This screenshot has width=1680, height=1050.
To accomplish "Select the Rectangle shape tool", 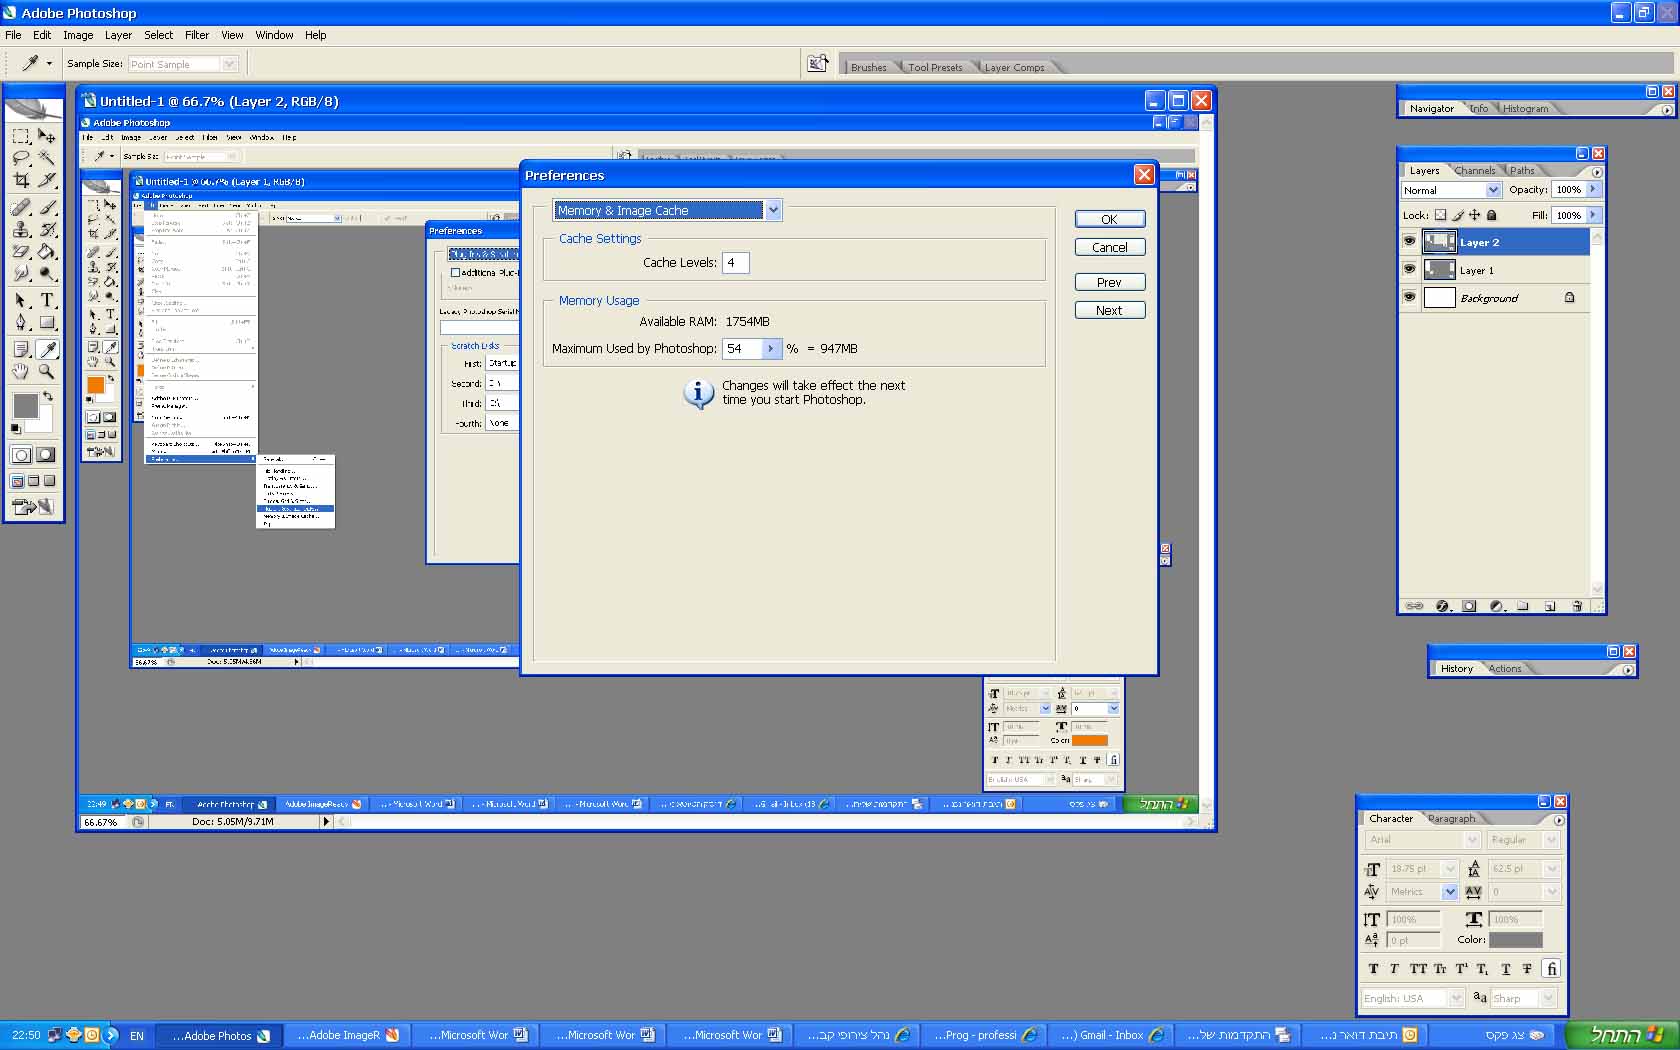I will 47,322.
